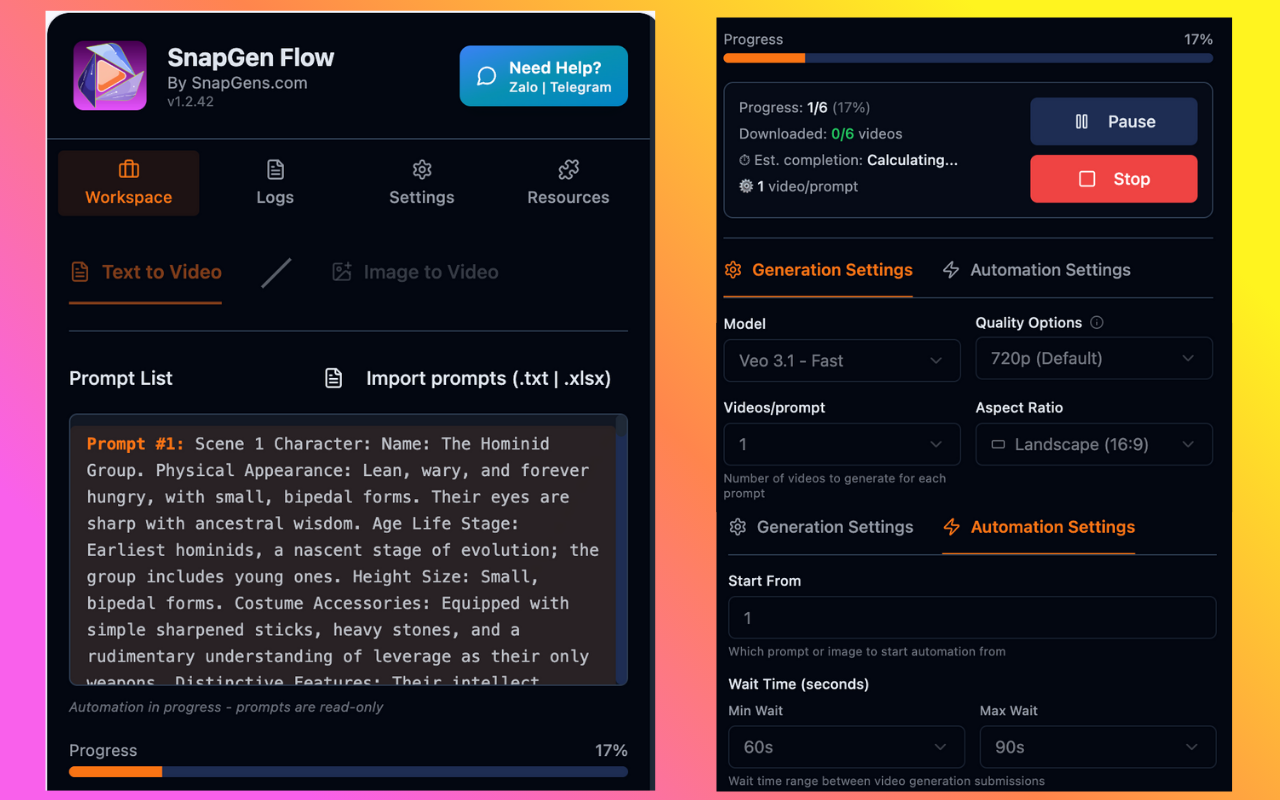
Task: Click the Logs document icon
Action: [x=275, y=169]
